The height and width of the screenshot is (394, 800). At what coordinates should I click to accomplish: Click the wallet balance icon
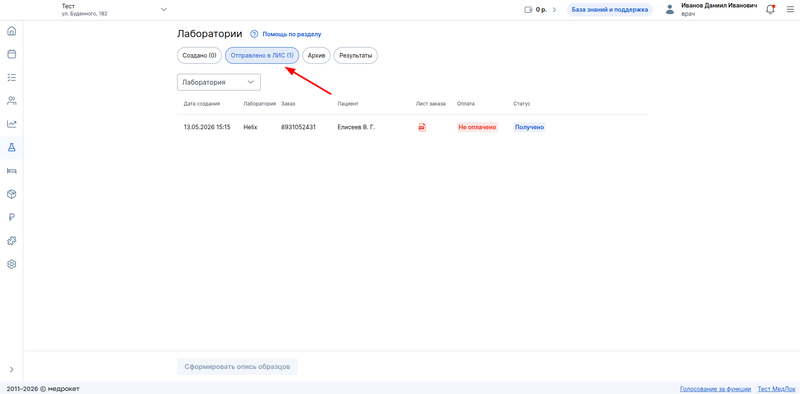[x=528, y=9]
